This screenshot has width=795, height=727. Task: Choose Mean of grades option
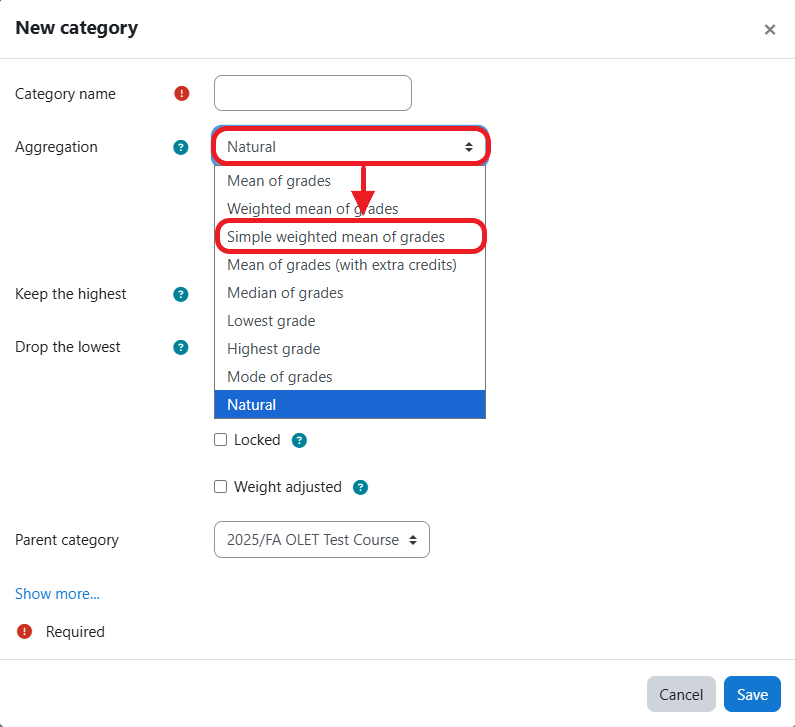(279, 181)
